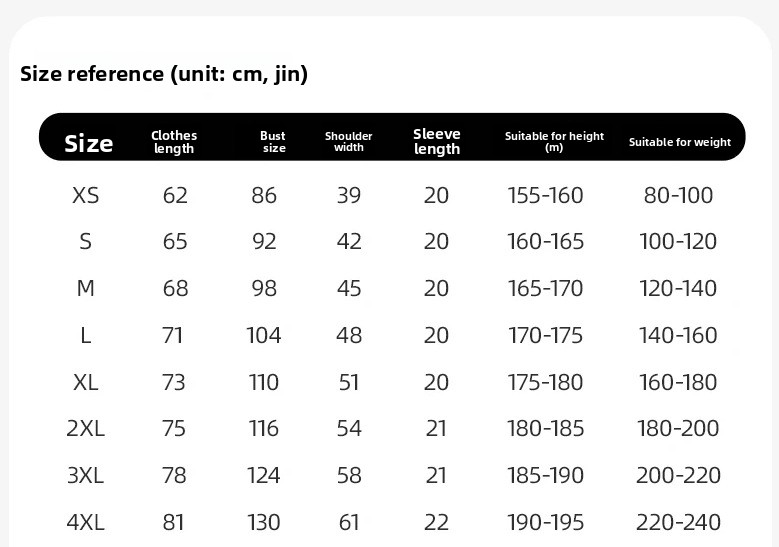Click the Sleeve length column header

click(x=437, y=141)
